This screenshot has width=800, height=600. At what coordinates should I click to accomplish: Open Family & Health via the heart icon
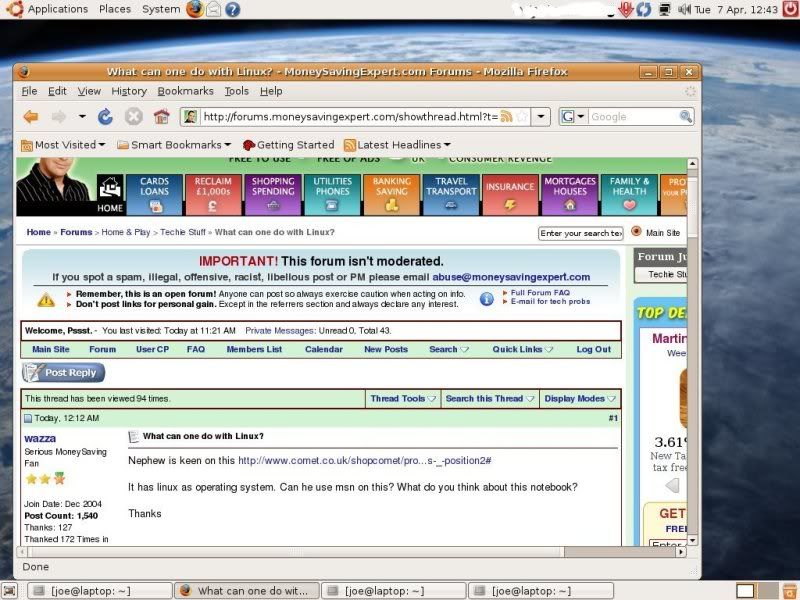click(x=629, y=204)
